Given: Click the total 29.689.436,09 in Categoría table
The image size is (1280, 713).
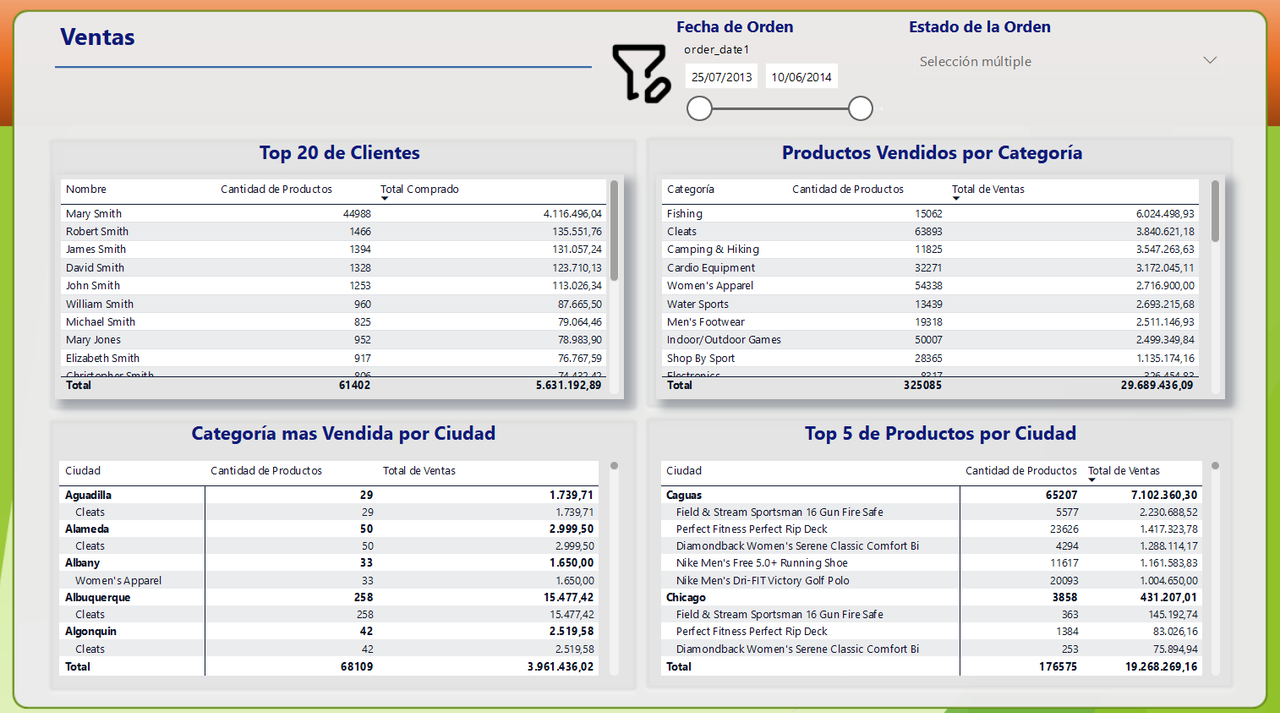Looking at the screenshot, I should (1157, 385).
